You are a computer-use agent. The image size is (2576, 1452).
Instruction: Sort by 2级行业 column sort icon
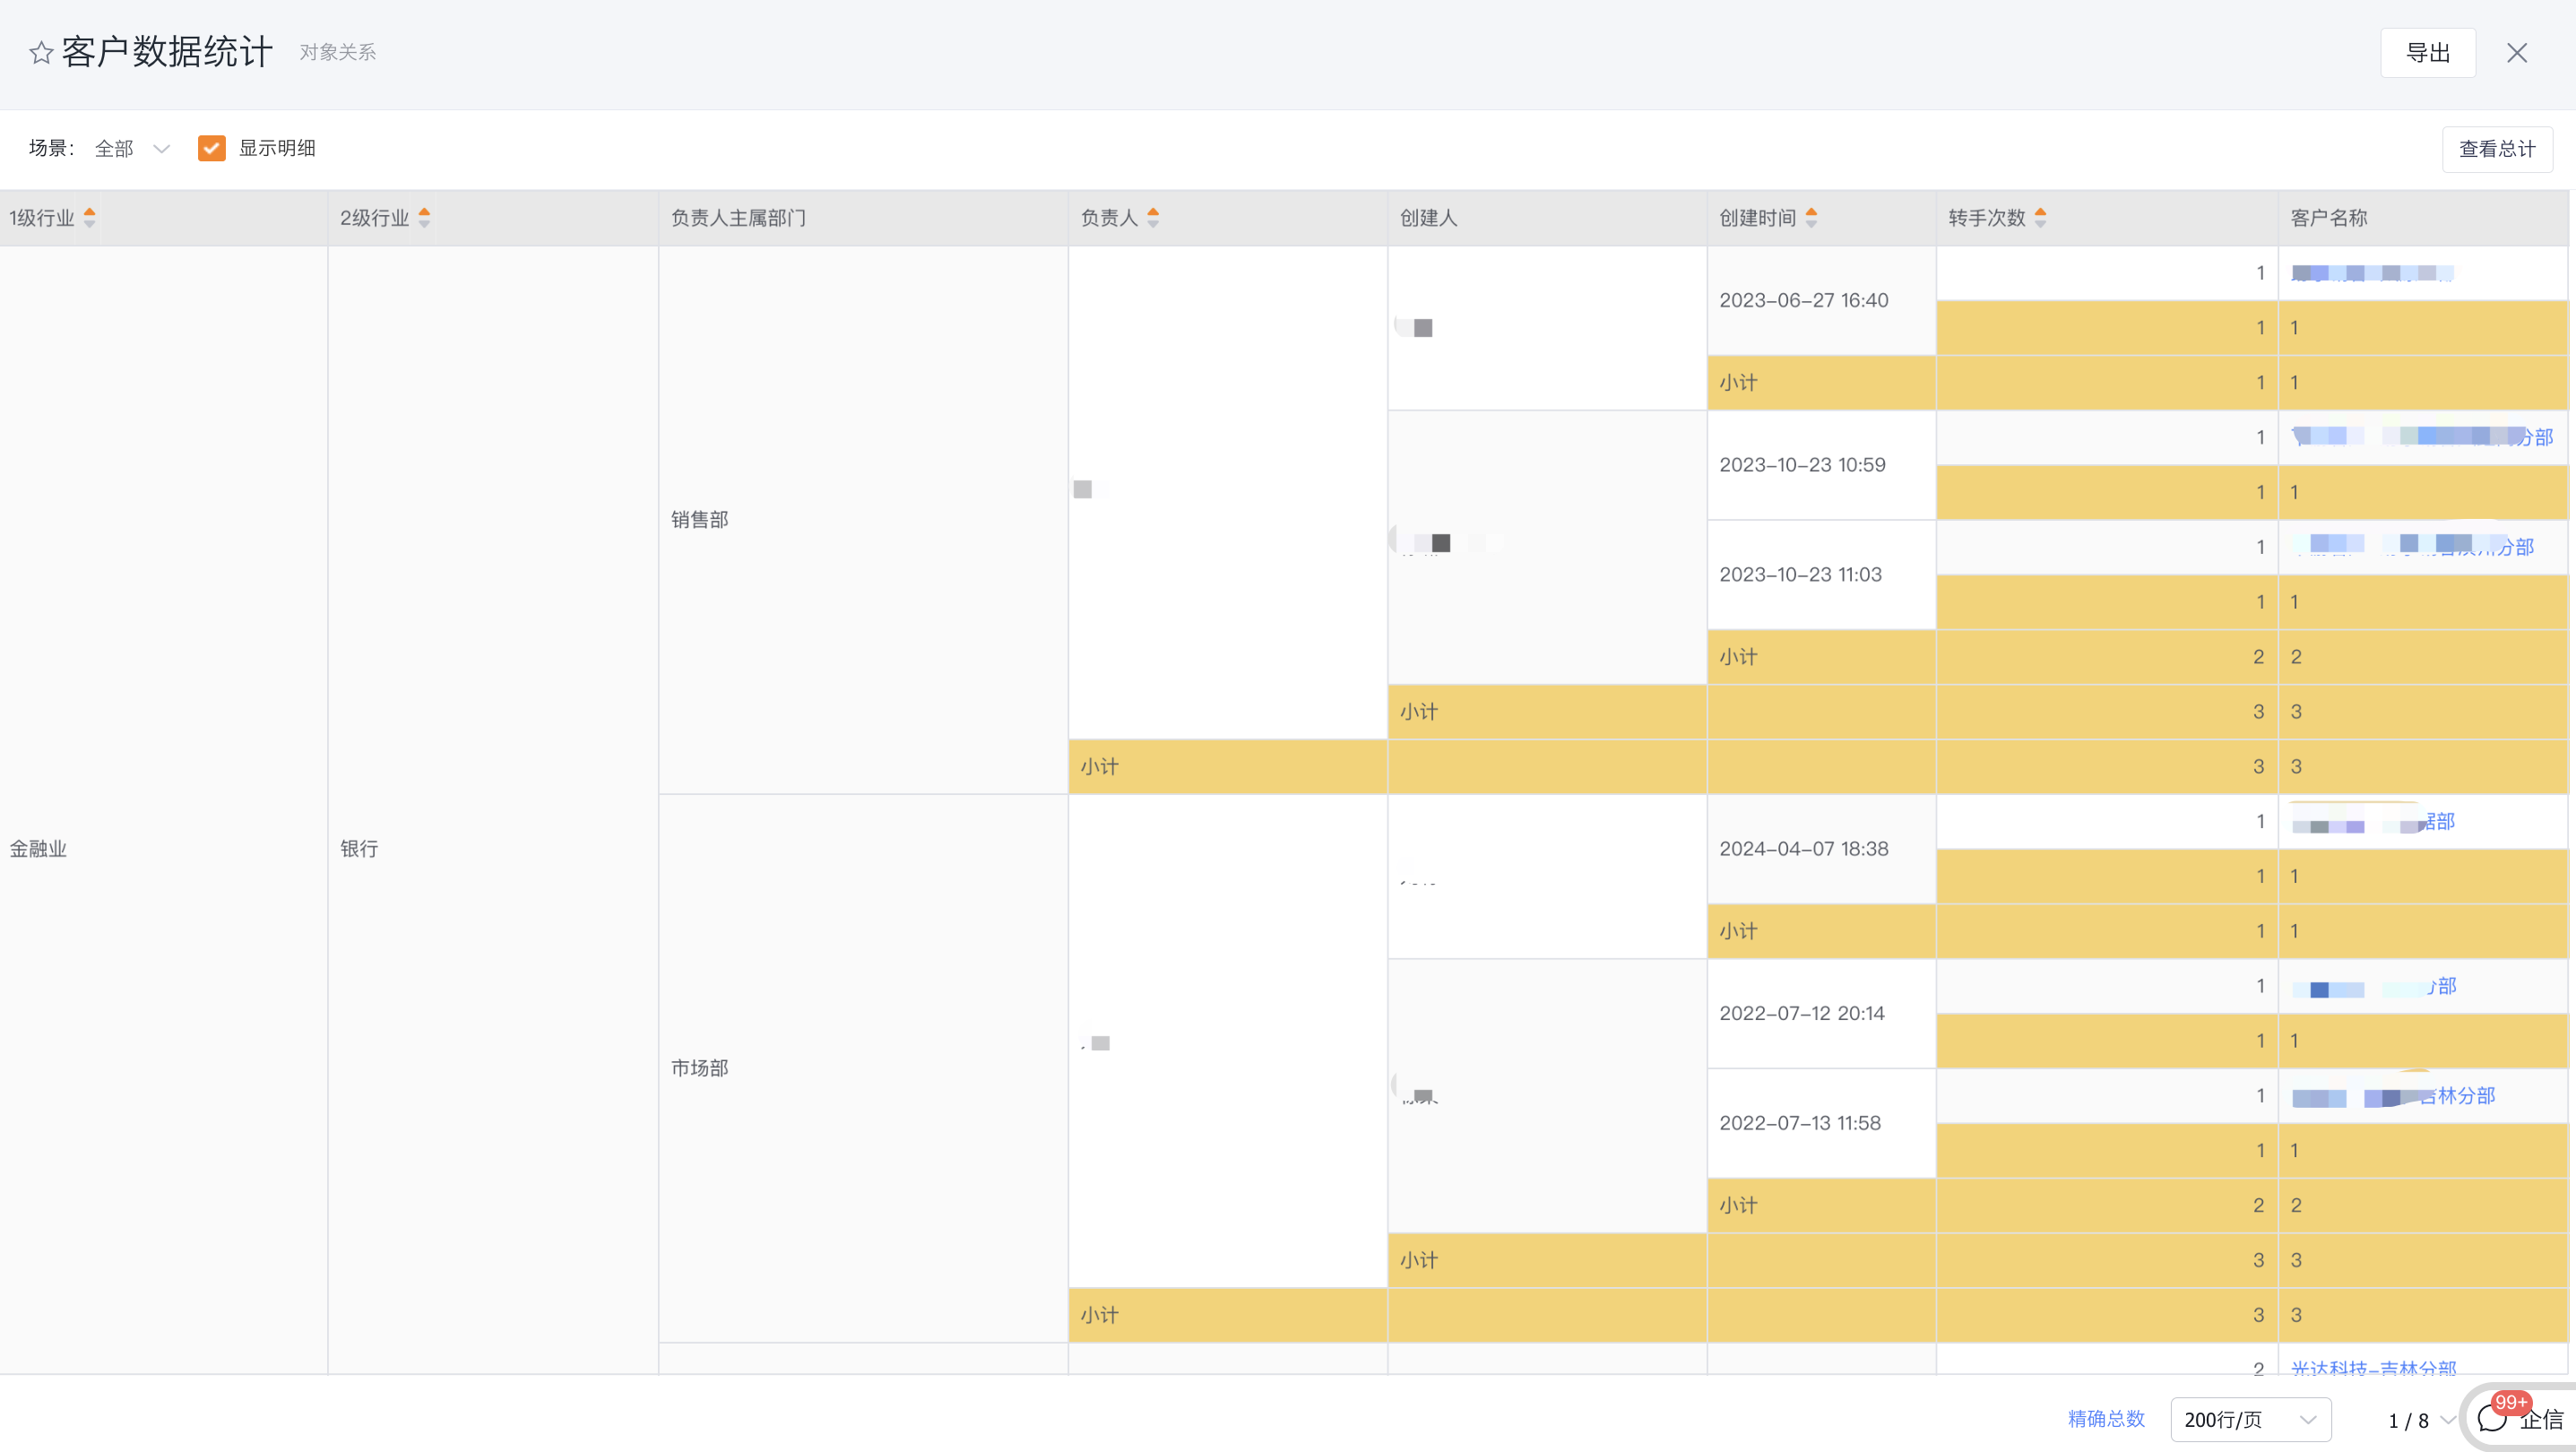424,217
